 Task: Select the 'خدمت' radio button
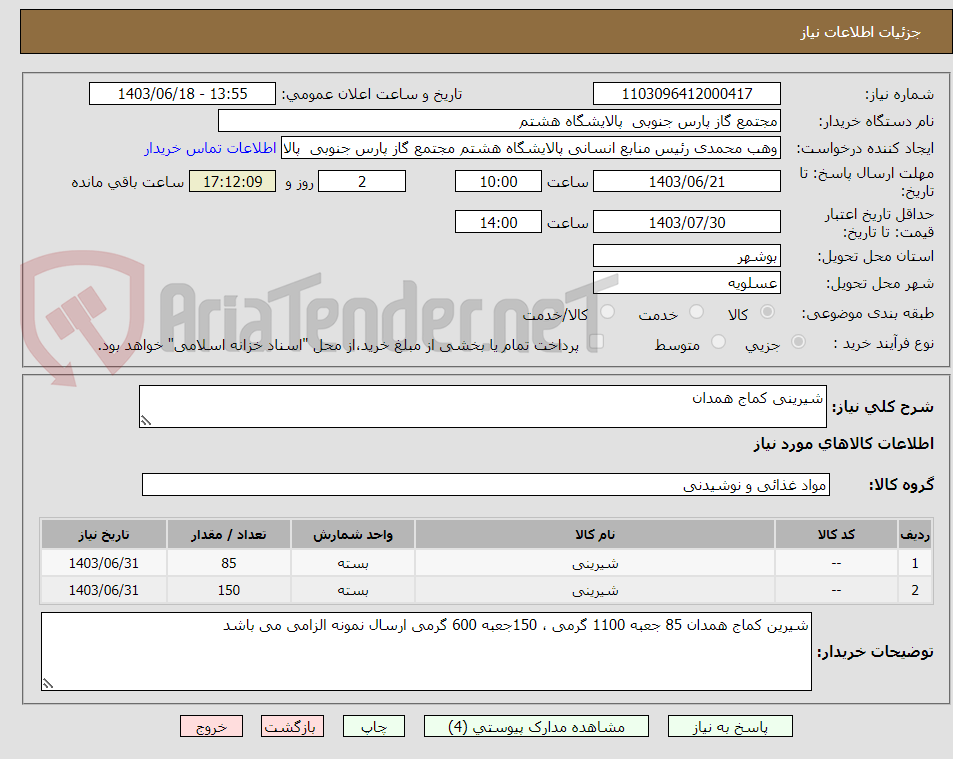click(x=697, y=312)
